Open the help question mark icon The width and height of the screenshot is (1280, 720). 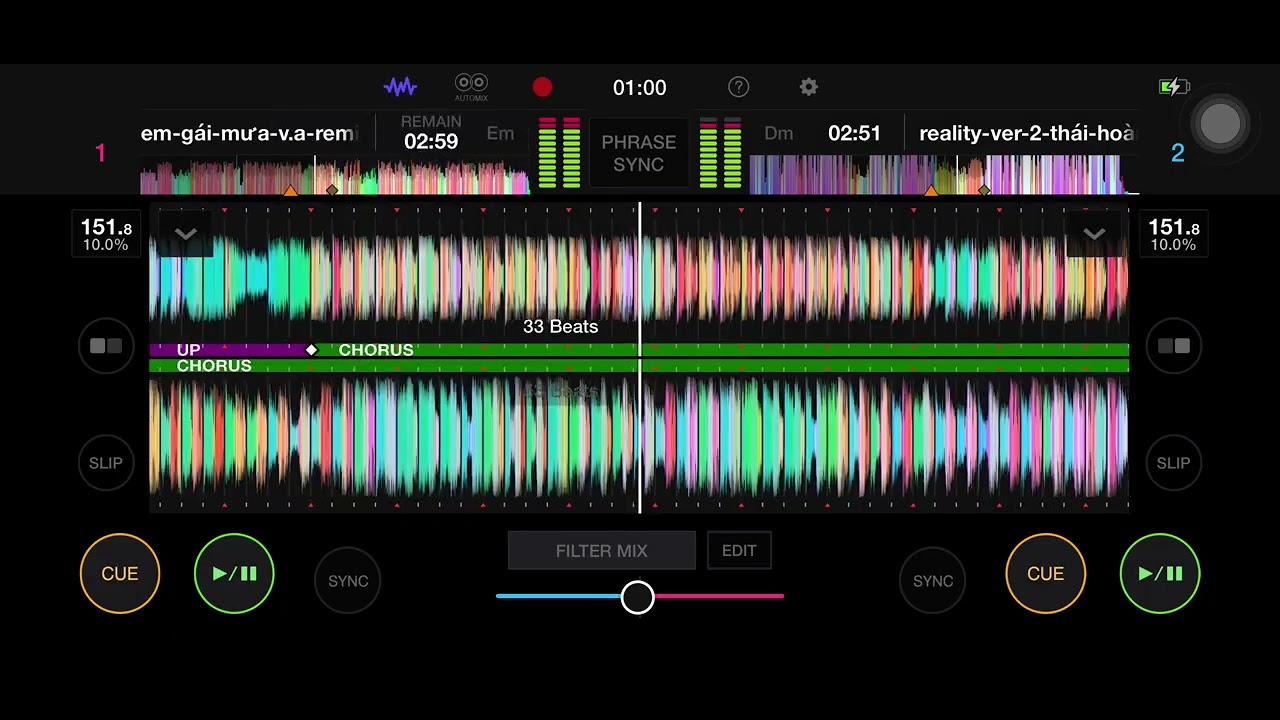click(x=738, y=87)
